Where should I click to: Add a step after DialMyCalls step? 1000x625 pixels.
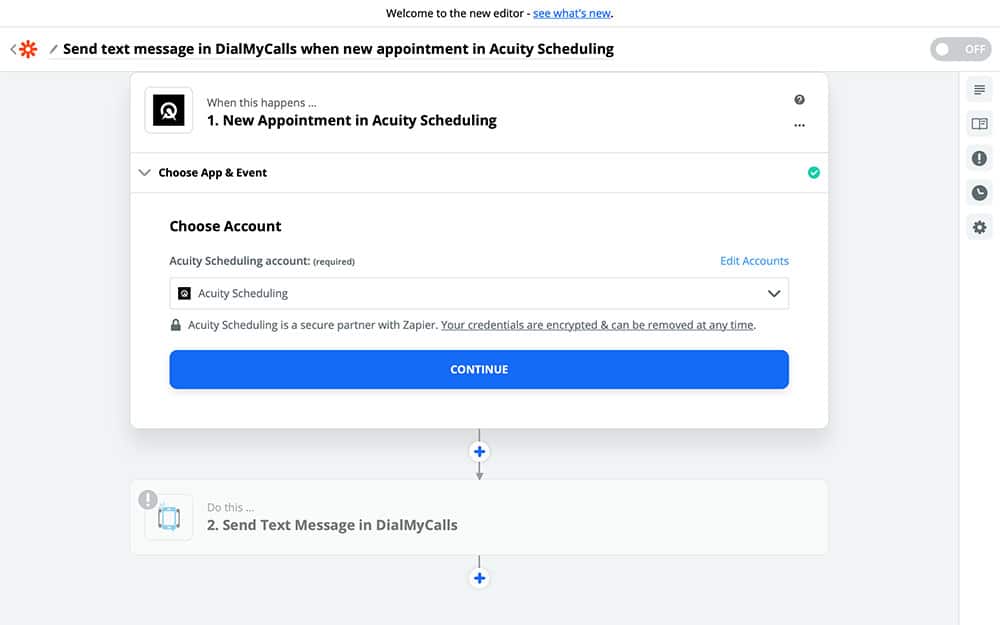(x=479, y=578)
